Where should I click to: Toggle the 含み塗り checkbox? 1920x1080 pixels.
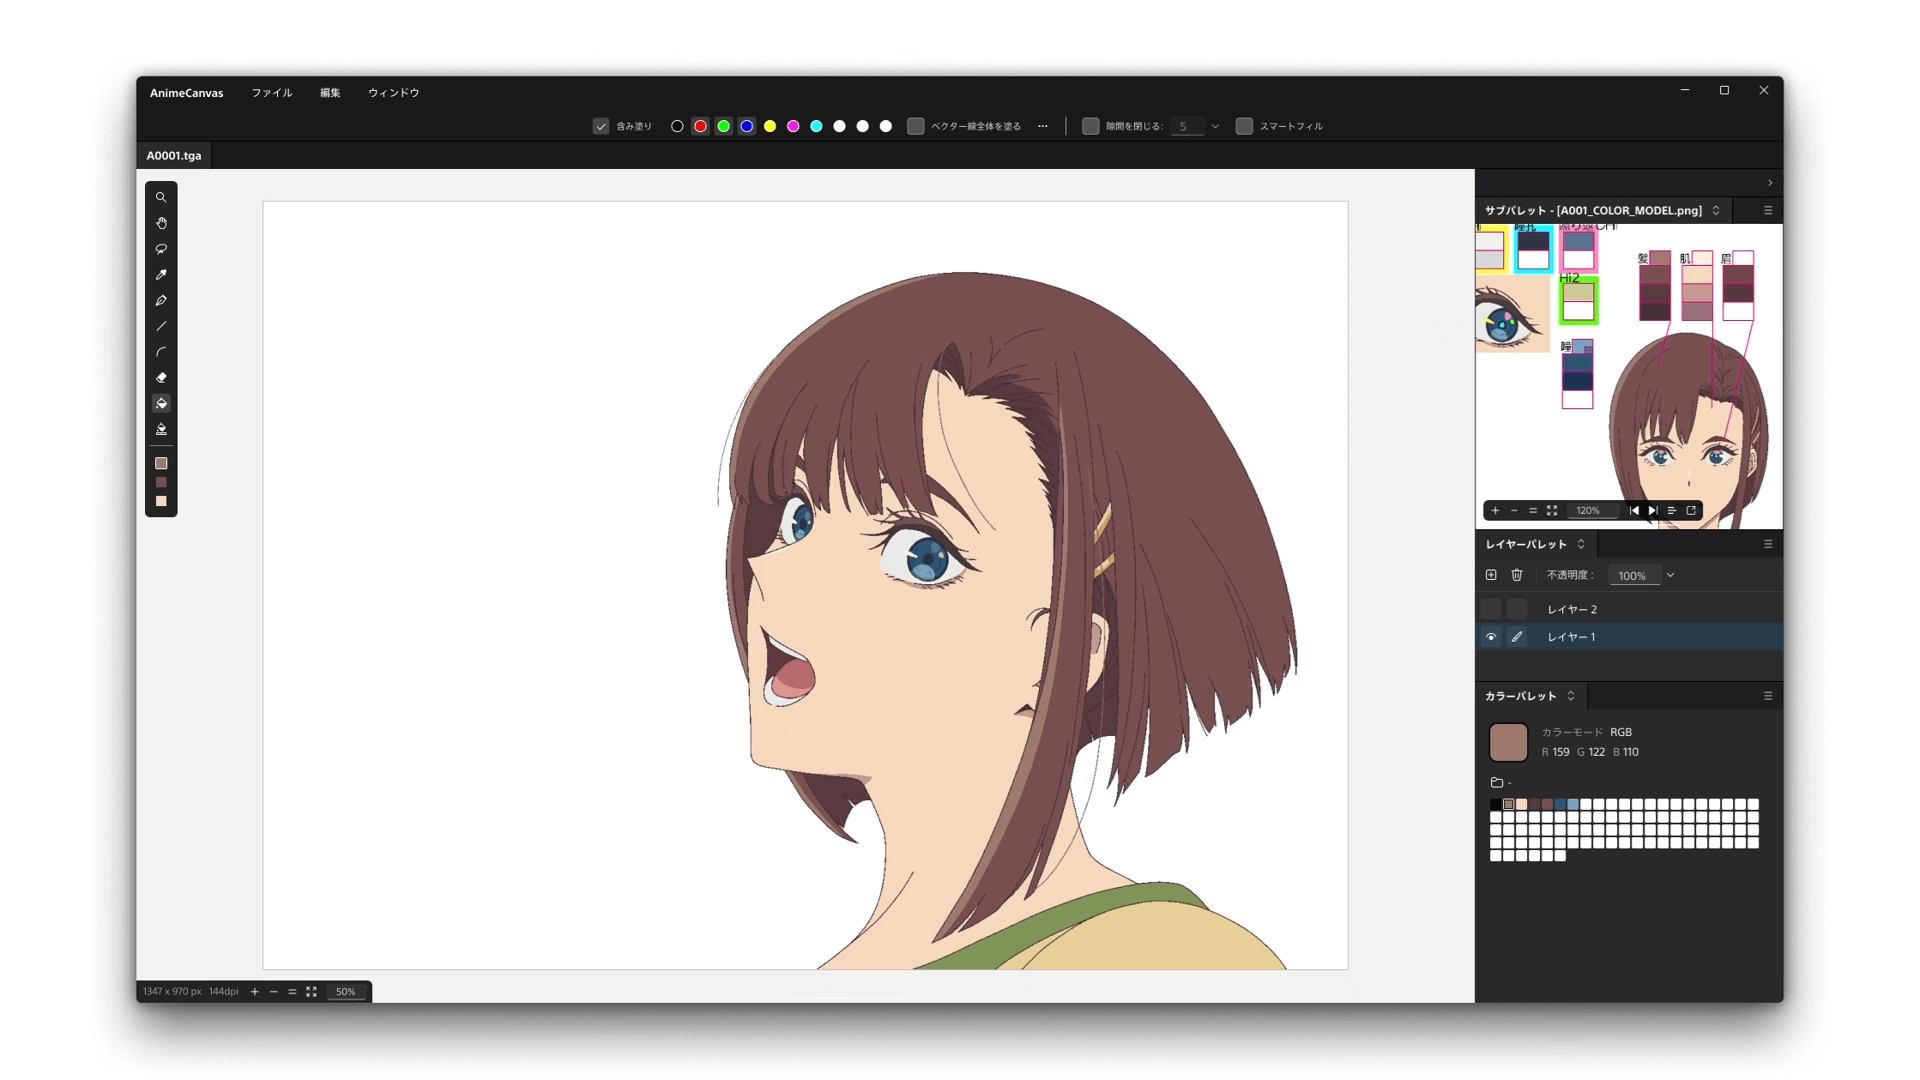coord(603,125)
